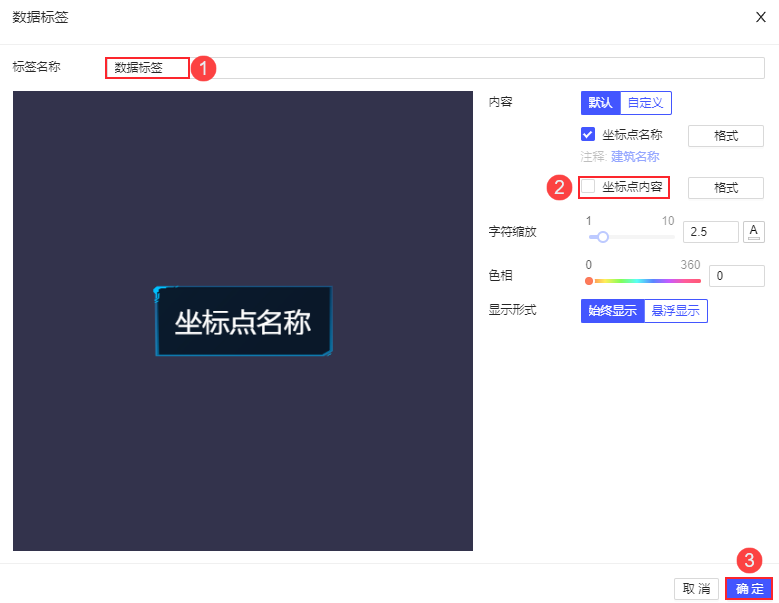The image size is (779, 603).
Task: Click the 字符缩放 slider handle
Action: pyautogui.click(x=603, y=237)
